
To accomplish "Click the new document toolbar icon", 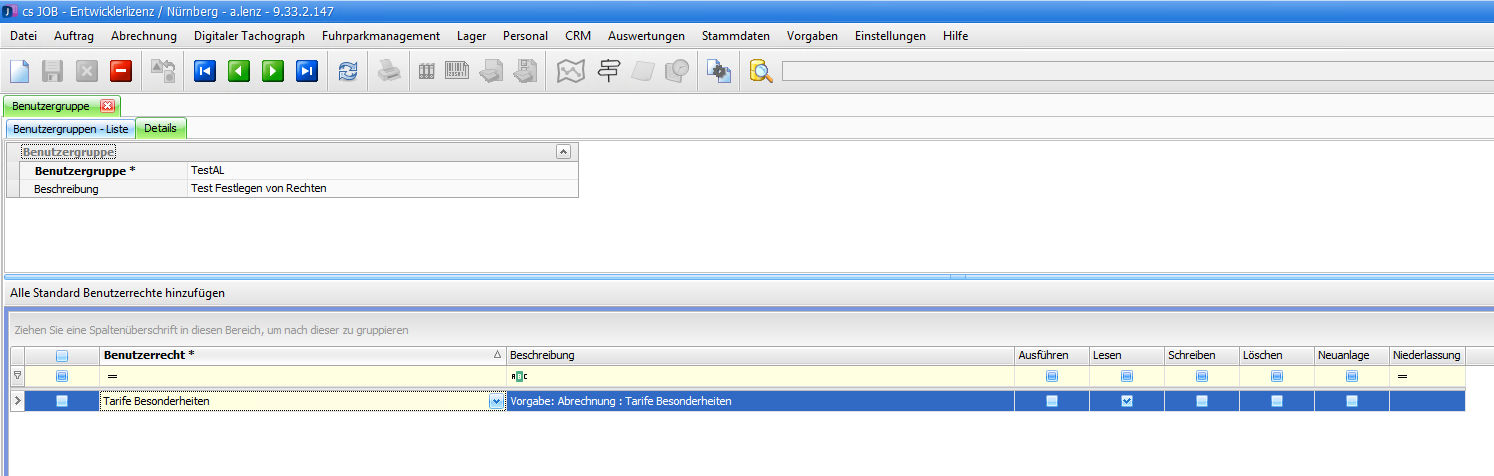I will pos(20,71).
